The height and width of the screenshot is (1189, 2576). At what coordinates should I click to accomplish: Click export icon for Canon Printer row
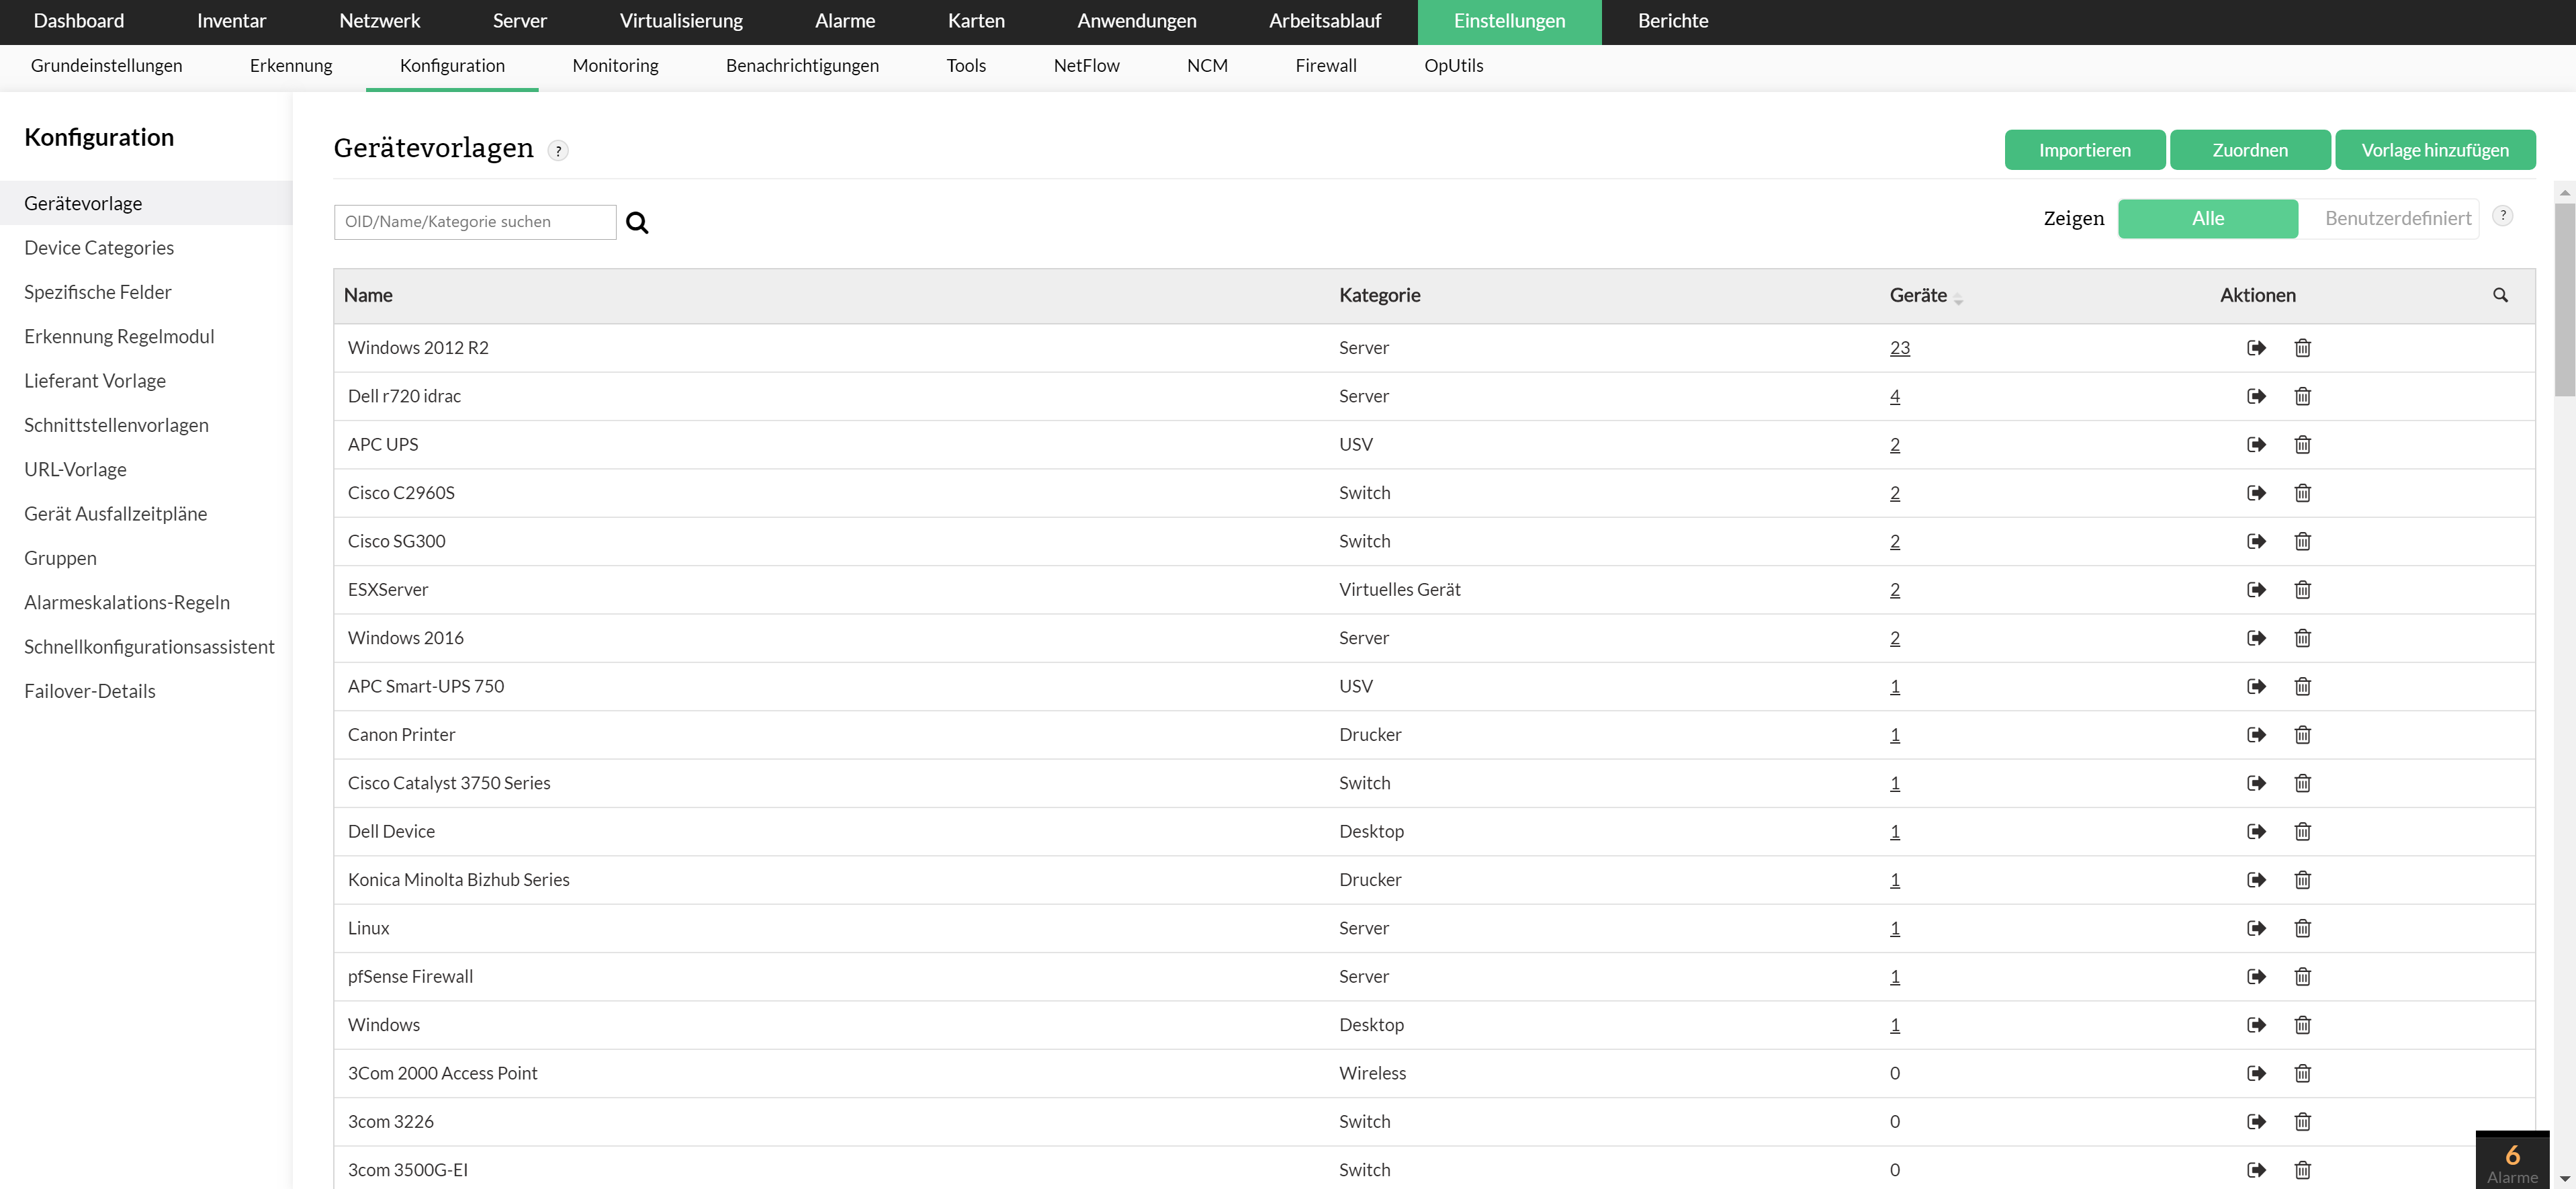pyautogui.click(x=2256, y=735)
